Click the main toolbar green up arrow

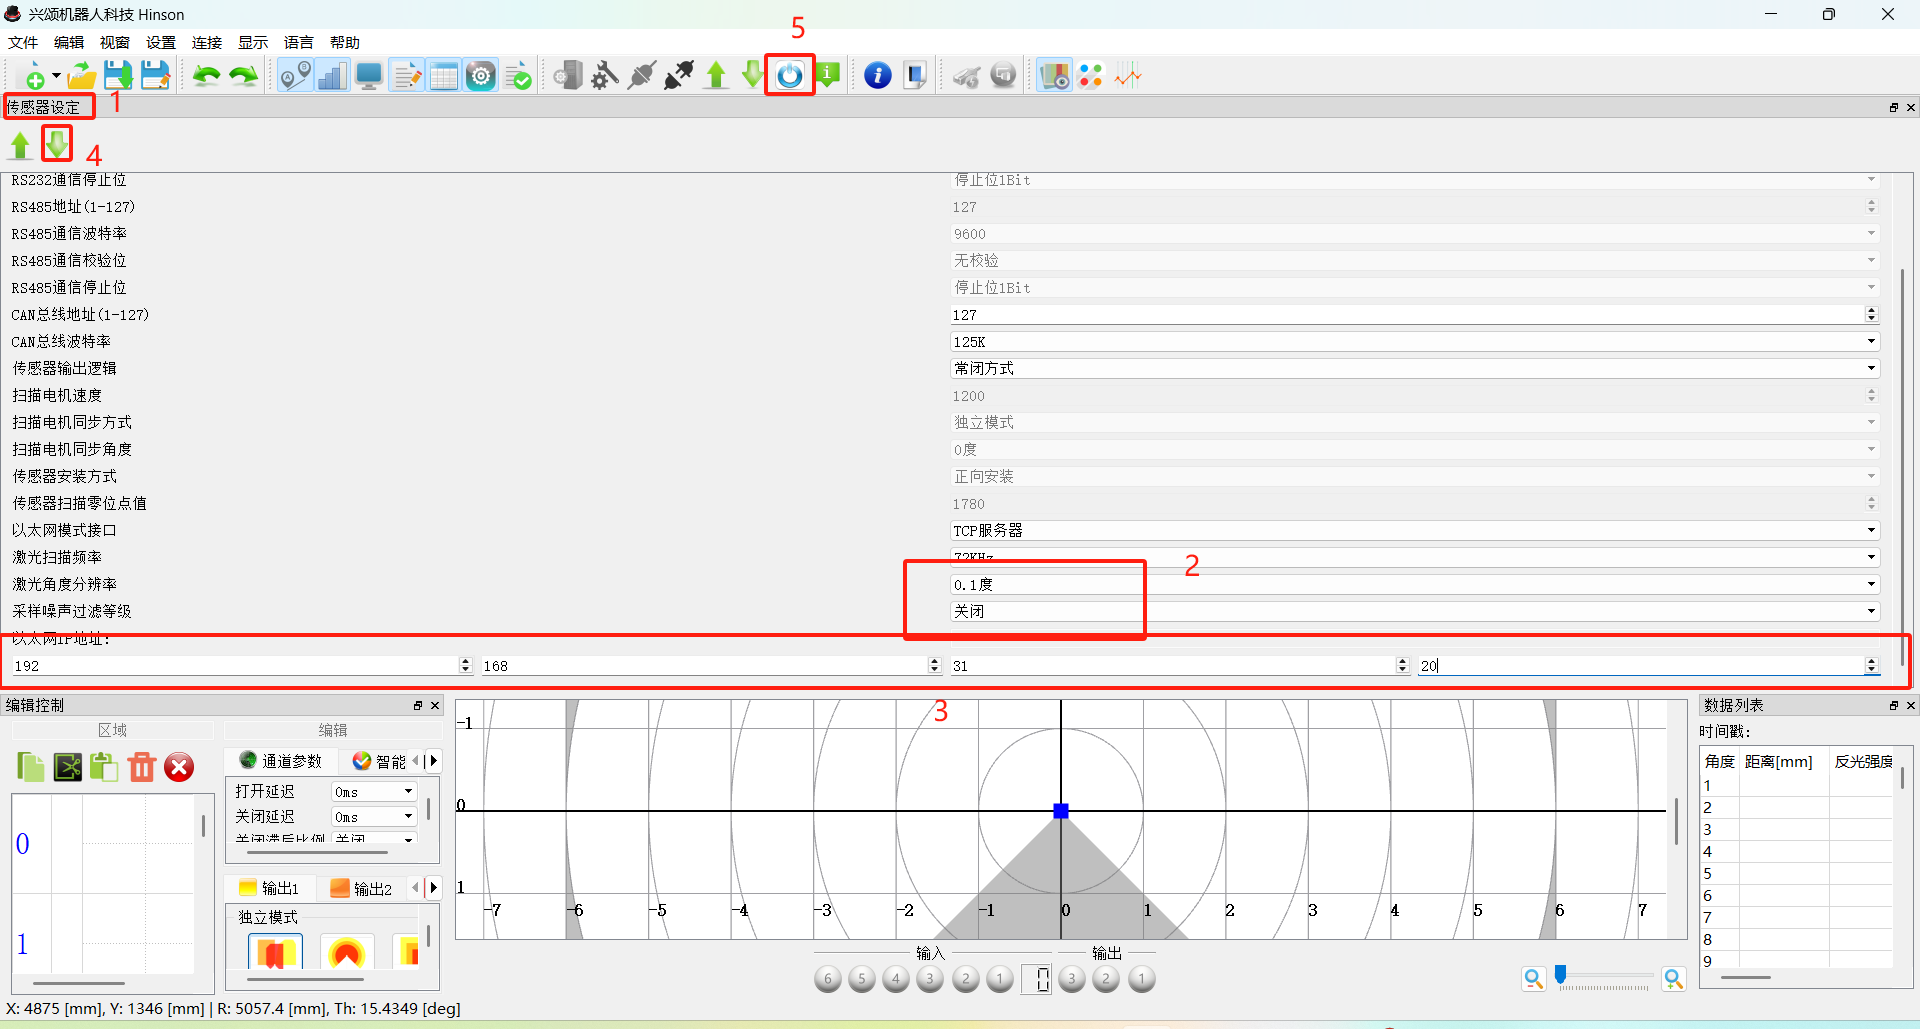click(x=716, y=76)
